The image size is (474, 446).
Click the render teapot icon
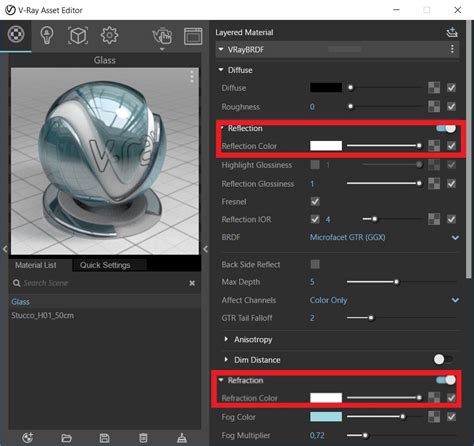coord(162,36)
